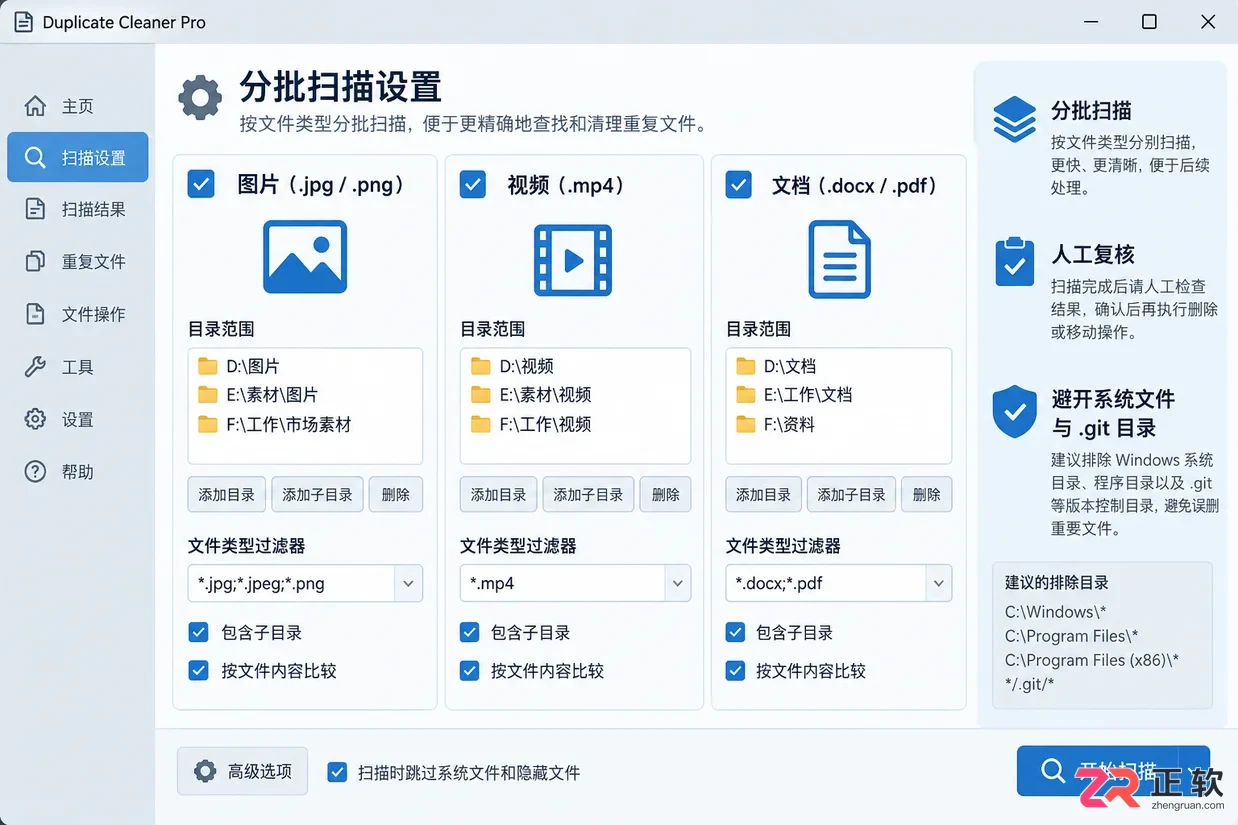The height and width of the screenshot is (825, 1238).
Task: Click the folder icon for D:\视频
Action: coord(481,366)
